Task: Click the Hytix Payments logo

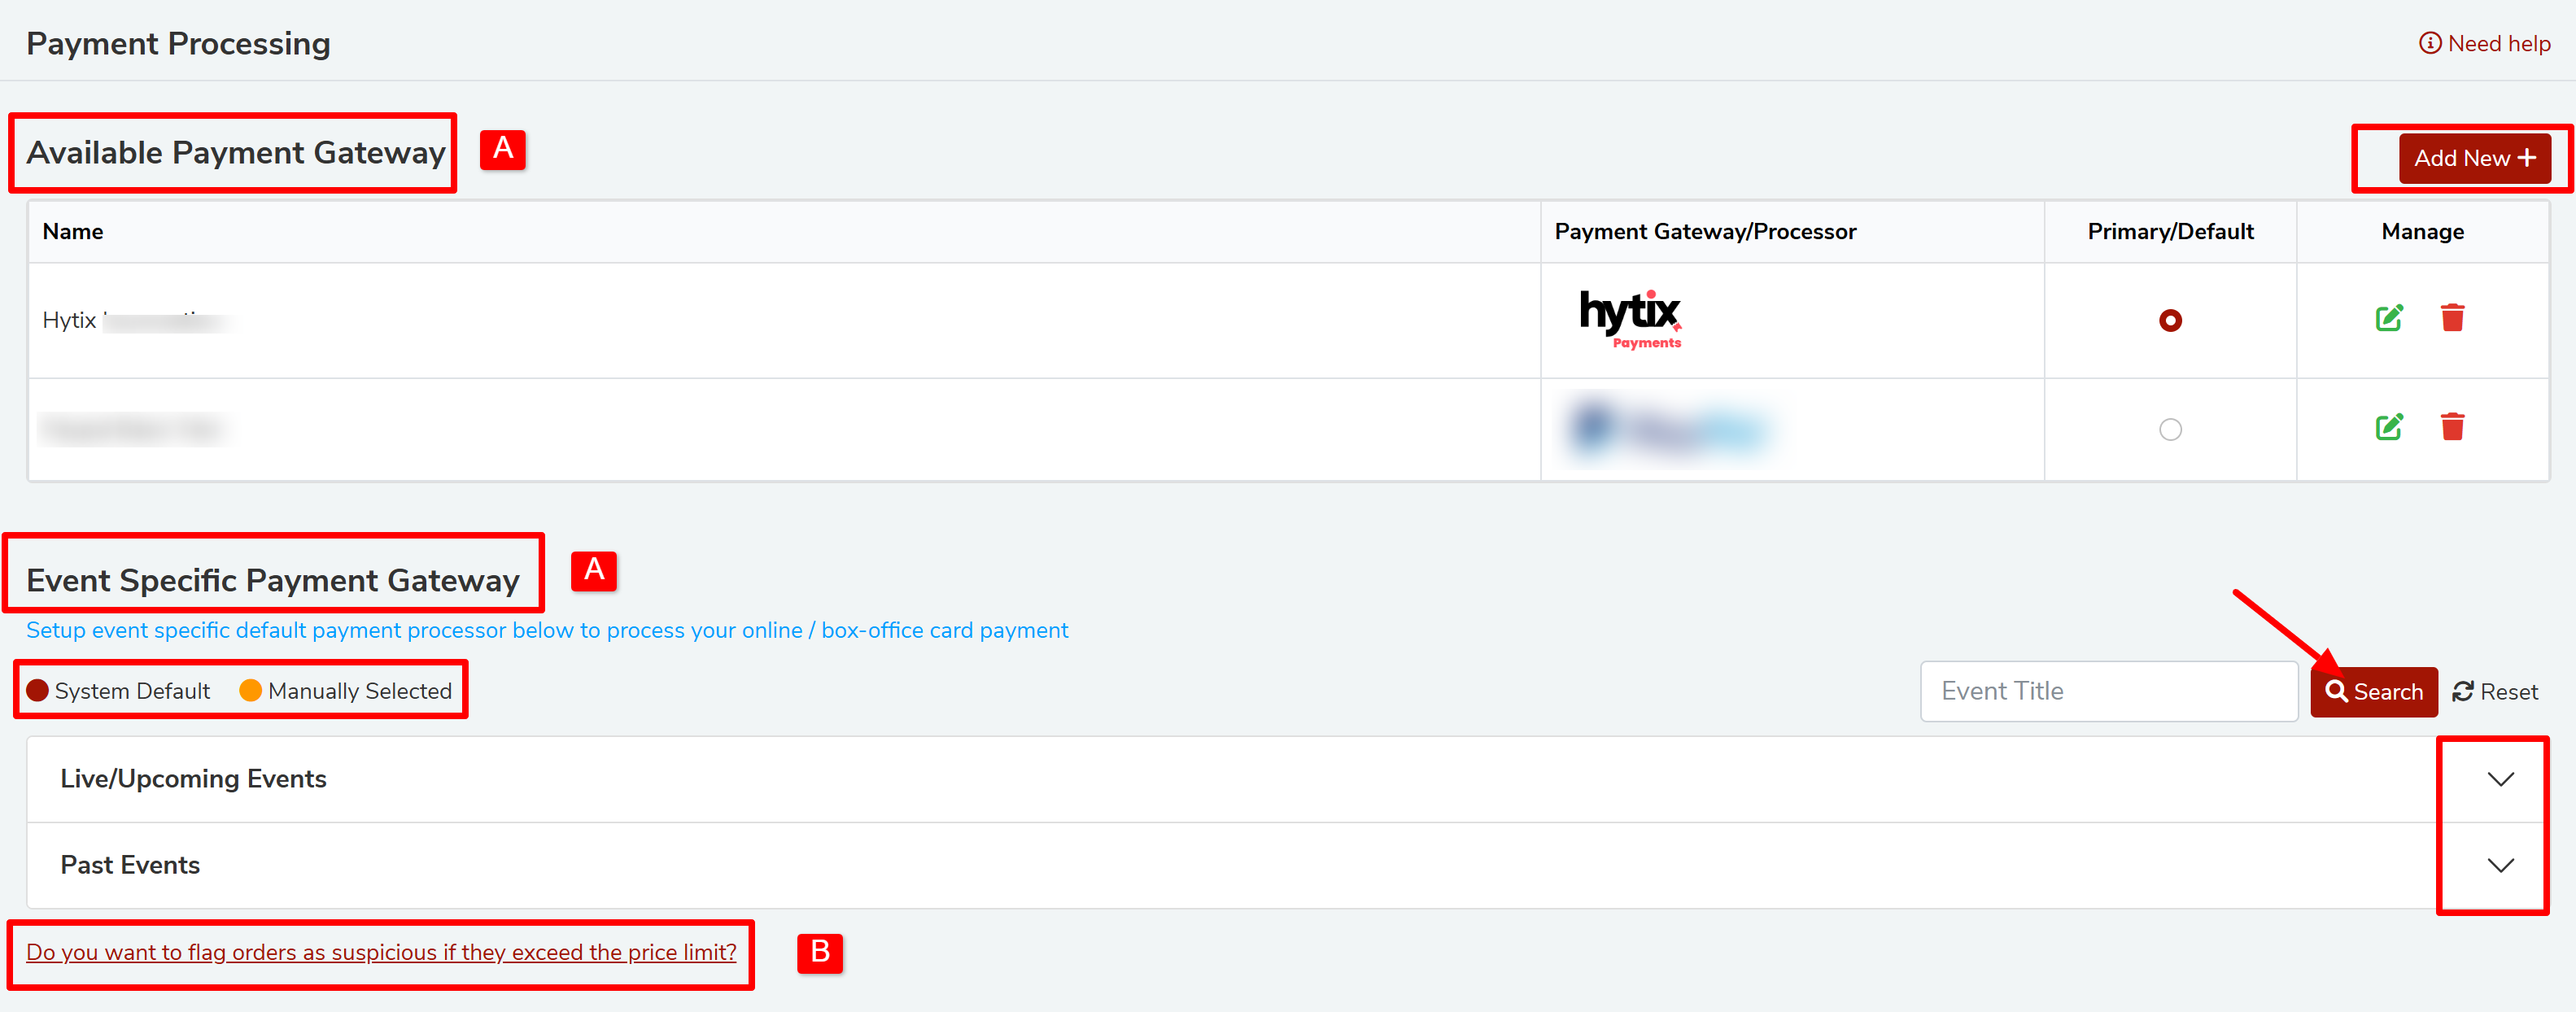Action: tap(1630, 320)
